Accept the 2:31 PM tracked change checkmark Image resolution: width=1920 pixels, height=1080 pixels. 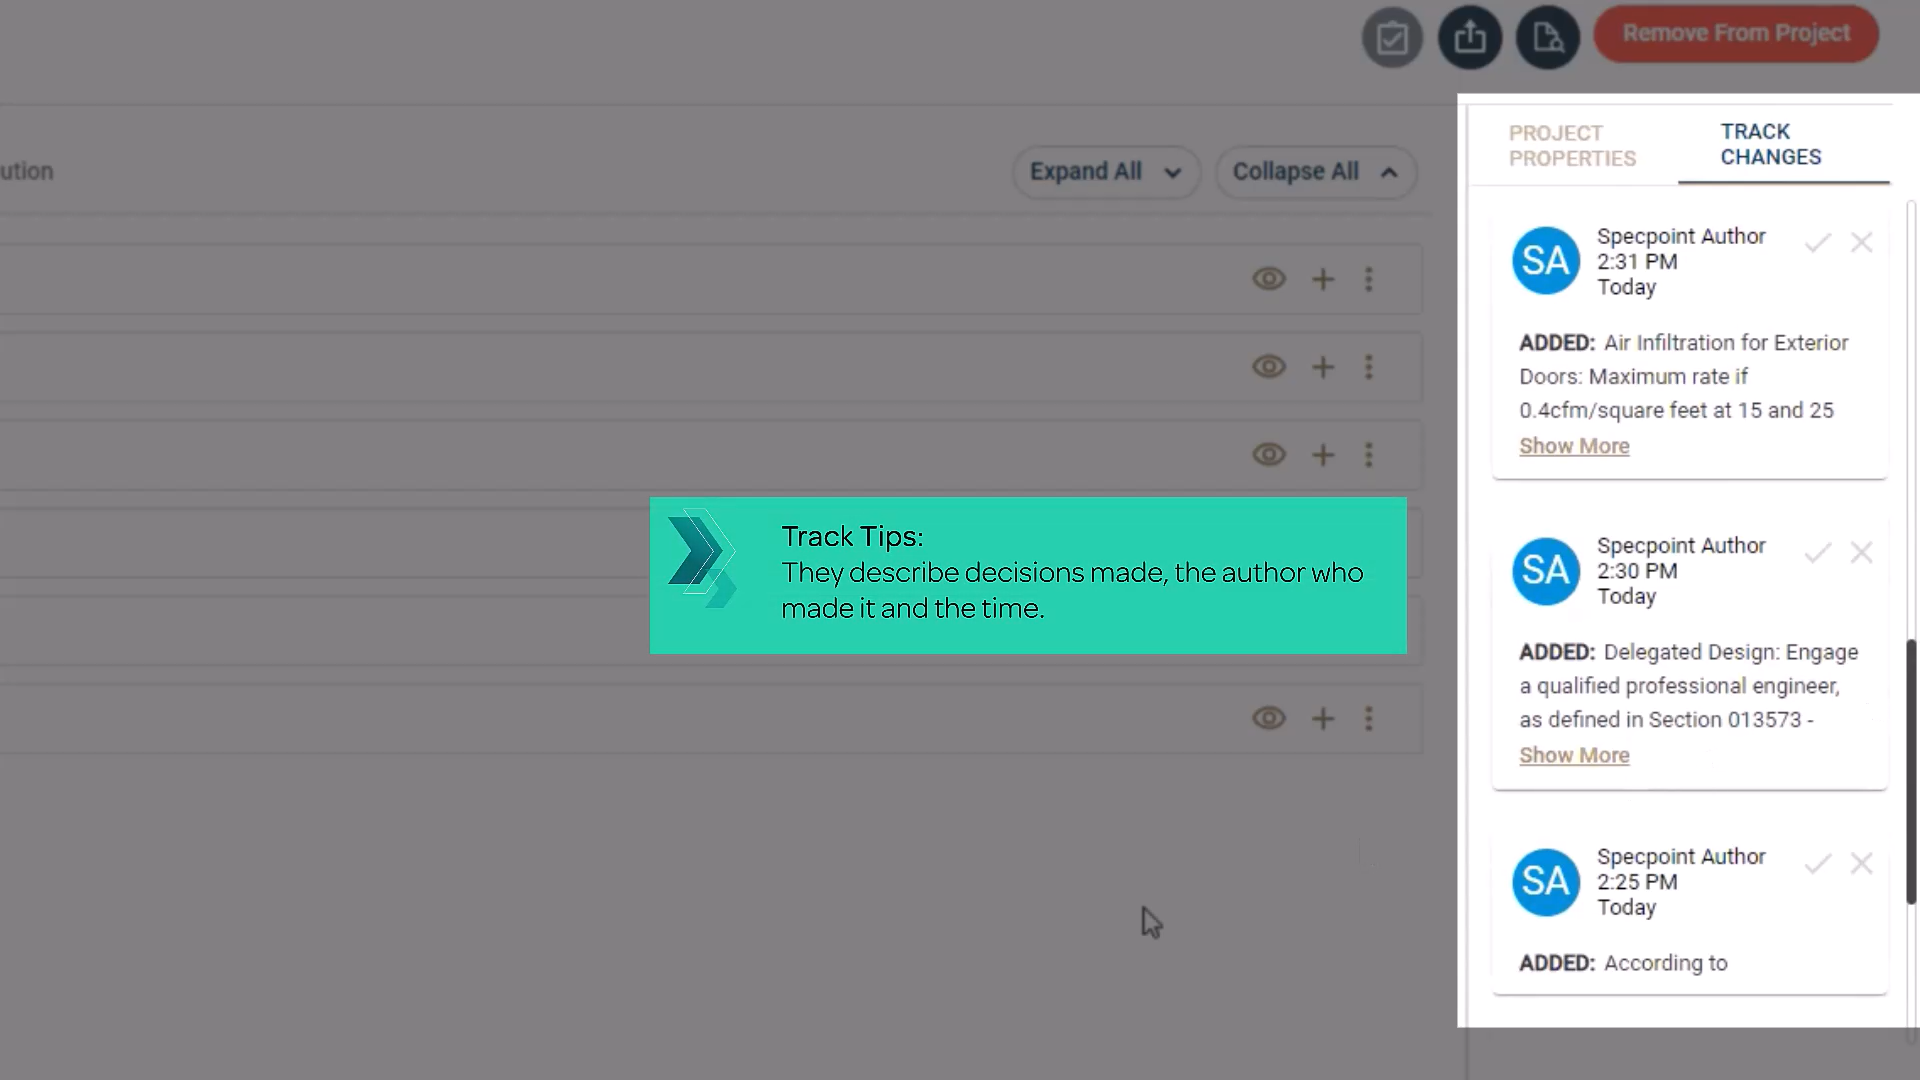click(x=1818, y=243)
